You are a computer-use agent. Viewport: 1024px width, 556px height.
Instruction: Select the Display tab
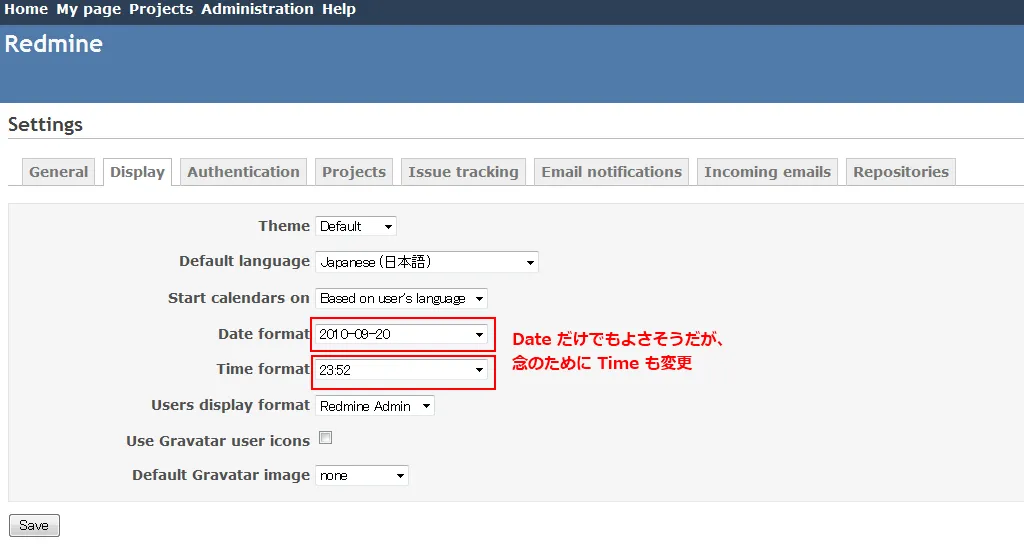point(137,172)
